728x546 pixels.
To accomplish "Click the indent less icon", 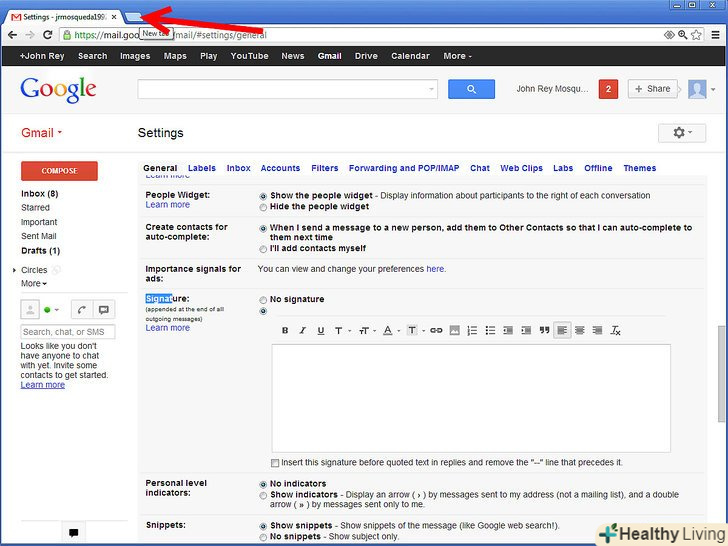I will tap(508, 331).
